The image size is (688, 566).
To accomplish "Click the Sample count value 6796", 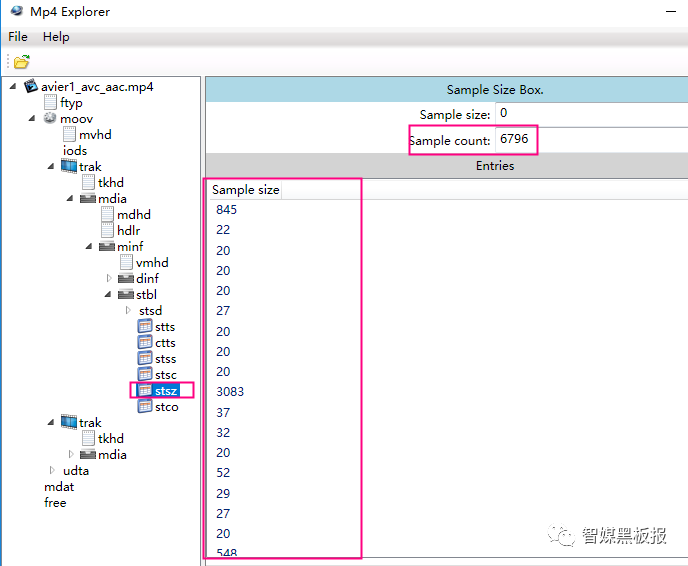I will click(514, 139).
